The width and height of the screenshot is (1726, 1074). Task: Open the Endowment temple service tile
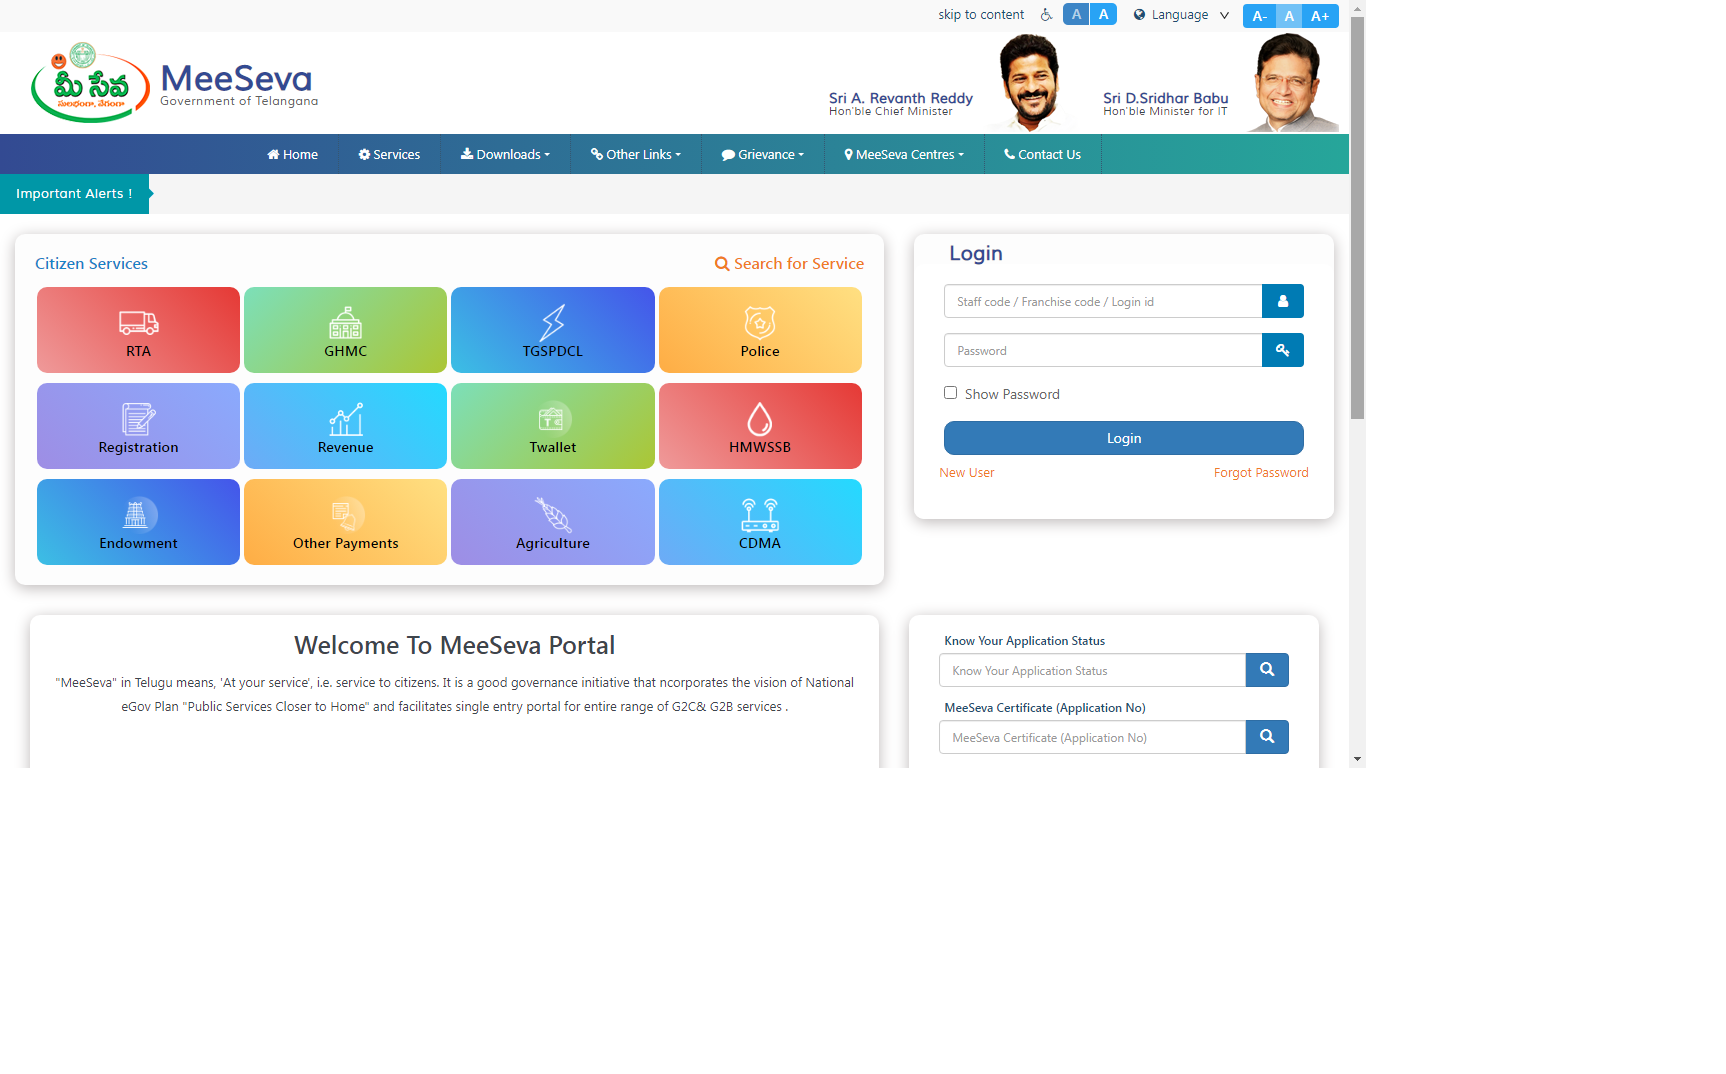coord(138,522)
